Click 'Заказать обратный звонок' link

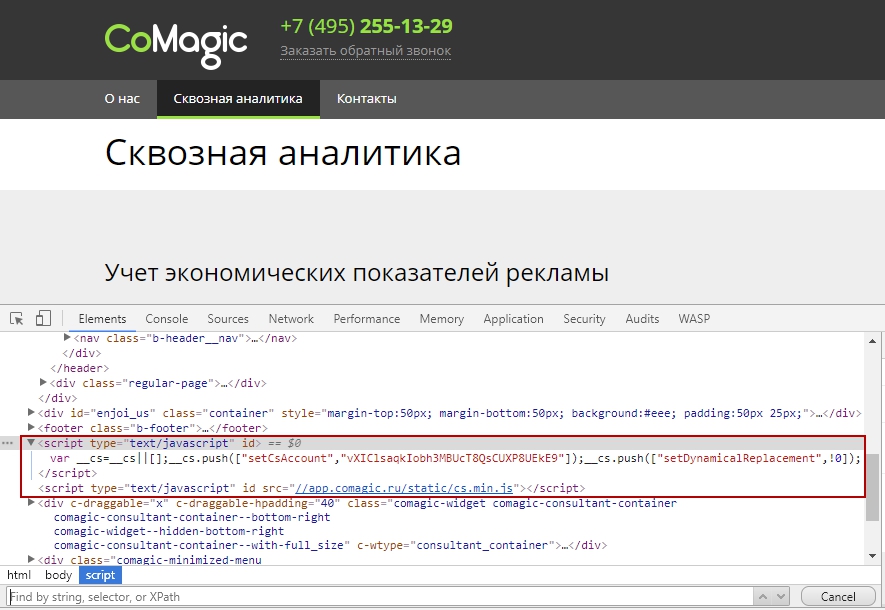point(366,51)
